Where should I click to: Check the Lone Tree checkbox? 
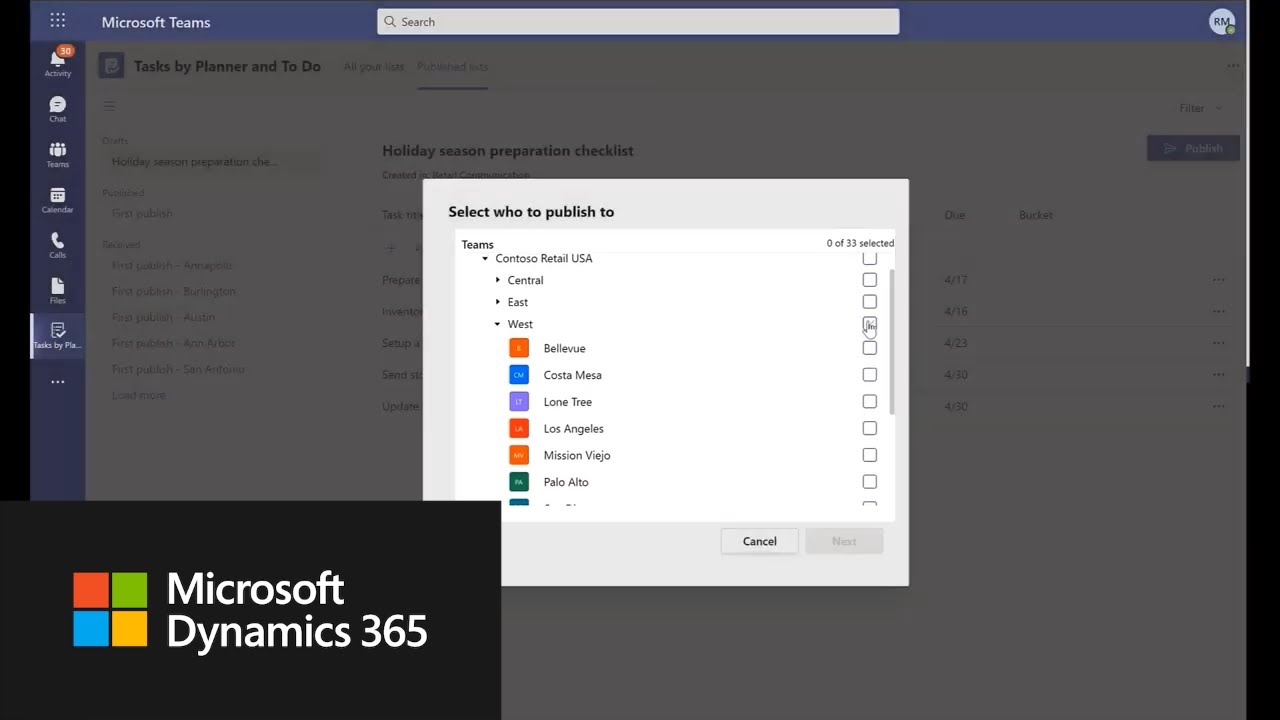point(869,402)
